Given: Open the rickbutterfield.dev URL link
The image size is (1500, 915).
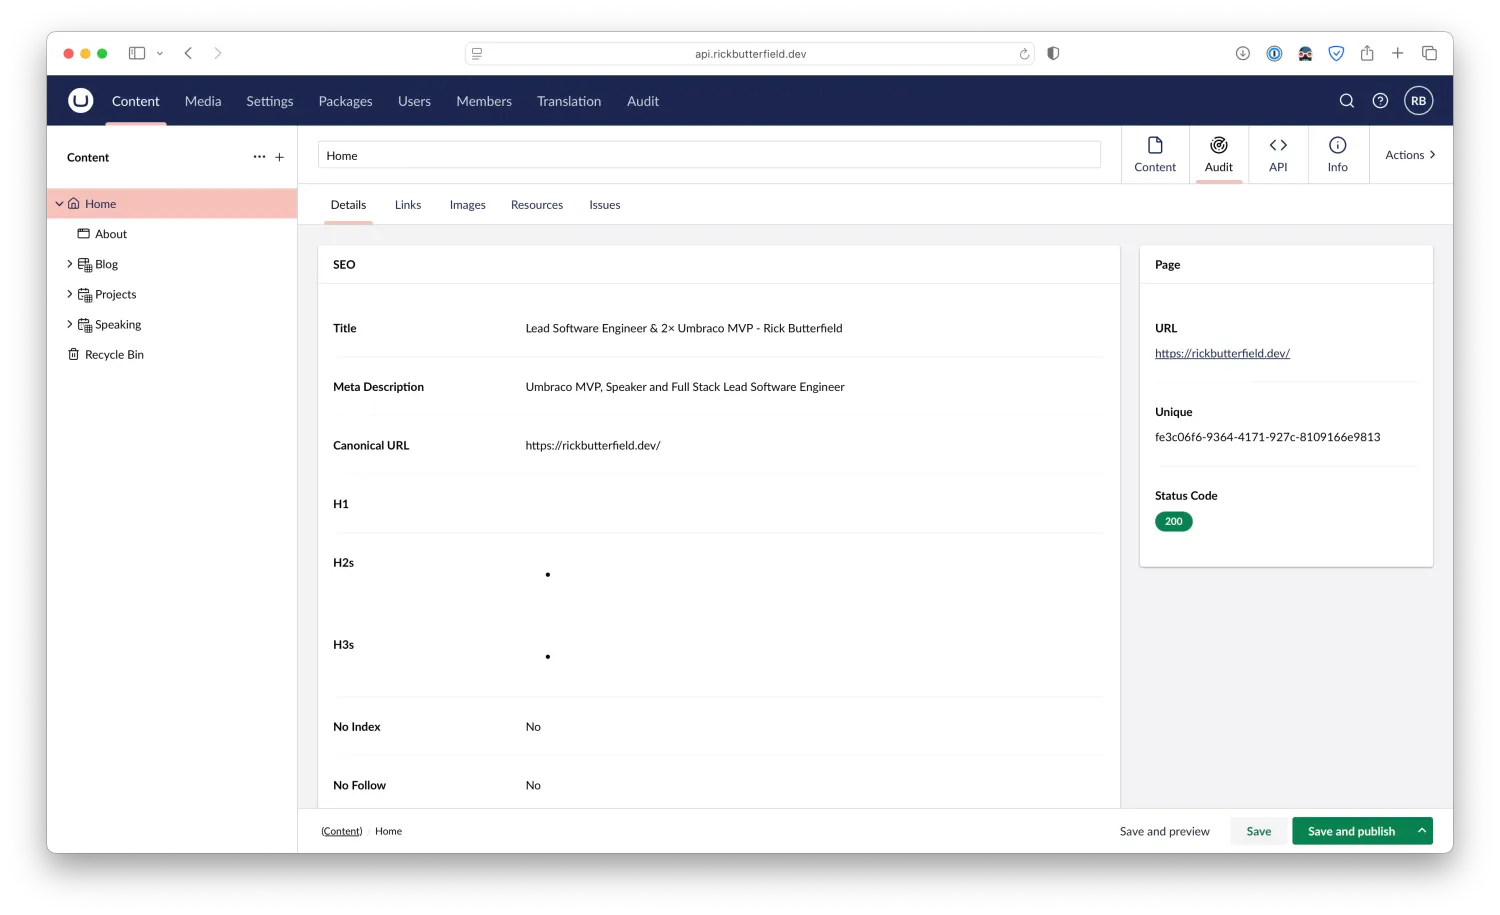Looking at the screenshot, I should [x=1222, y=353].
